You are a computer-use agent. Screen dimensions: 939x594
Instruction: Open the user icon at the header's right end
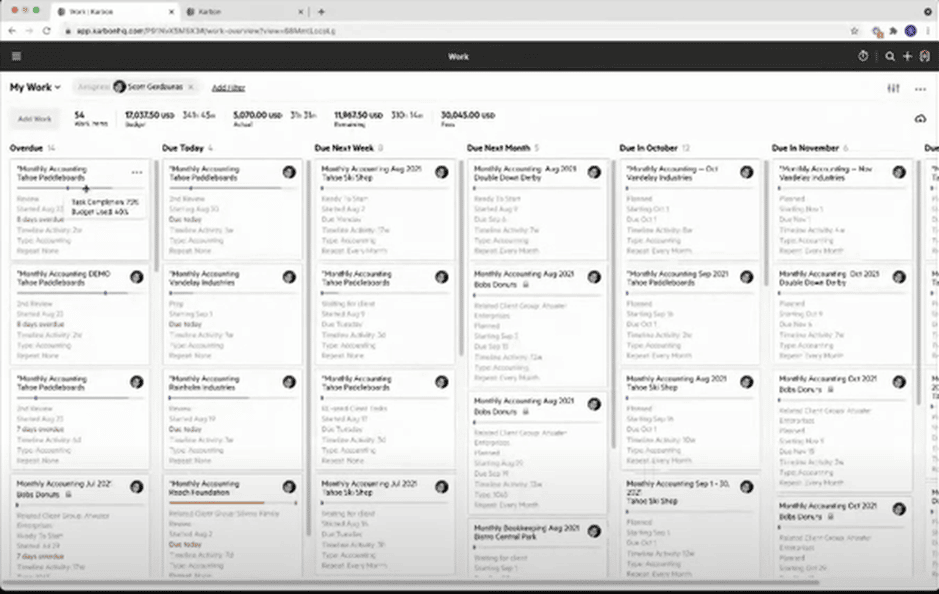(x=925, y=56)
